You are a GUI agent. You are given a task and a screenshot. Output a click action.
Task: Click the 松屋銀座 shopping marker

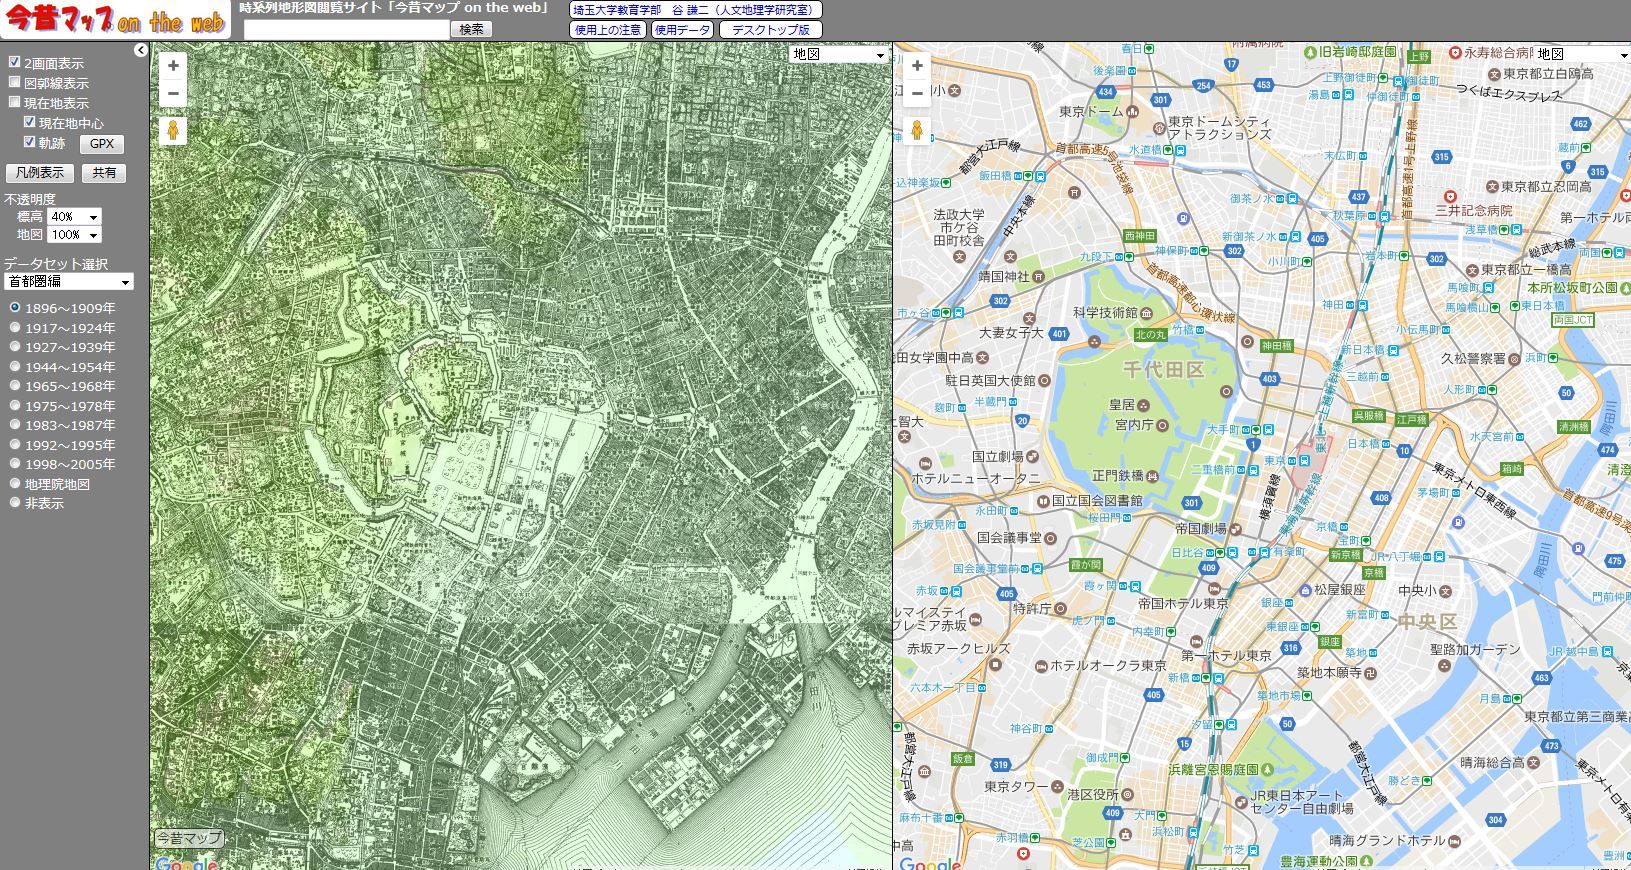[1306, 590]
